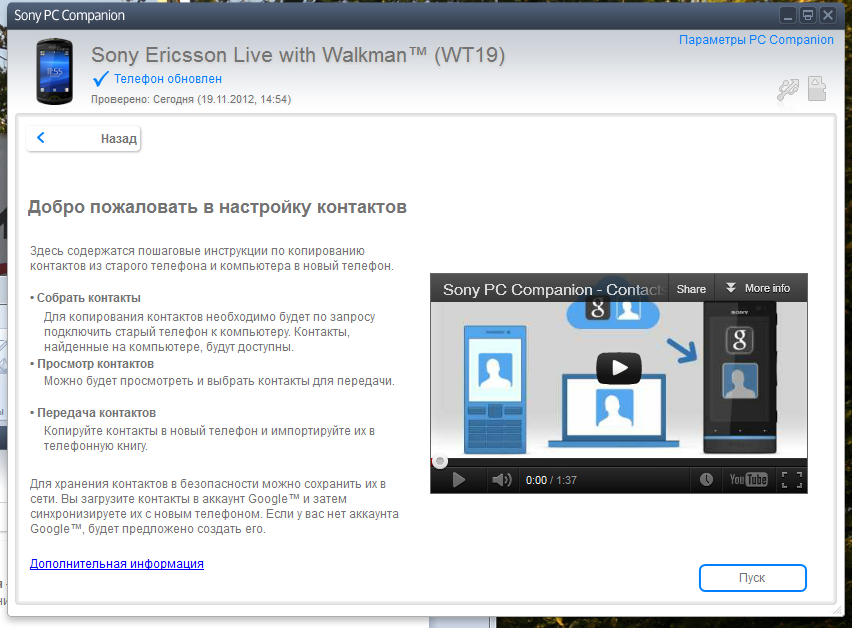The image size is (852, 628).
Task: Open Параметры PC Companion settings link
Action: pyautogui.click(x=756, y=40)
